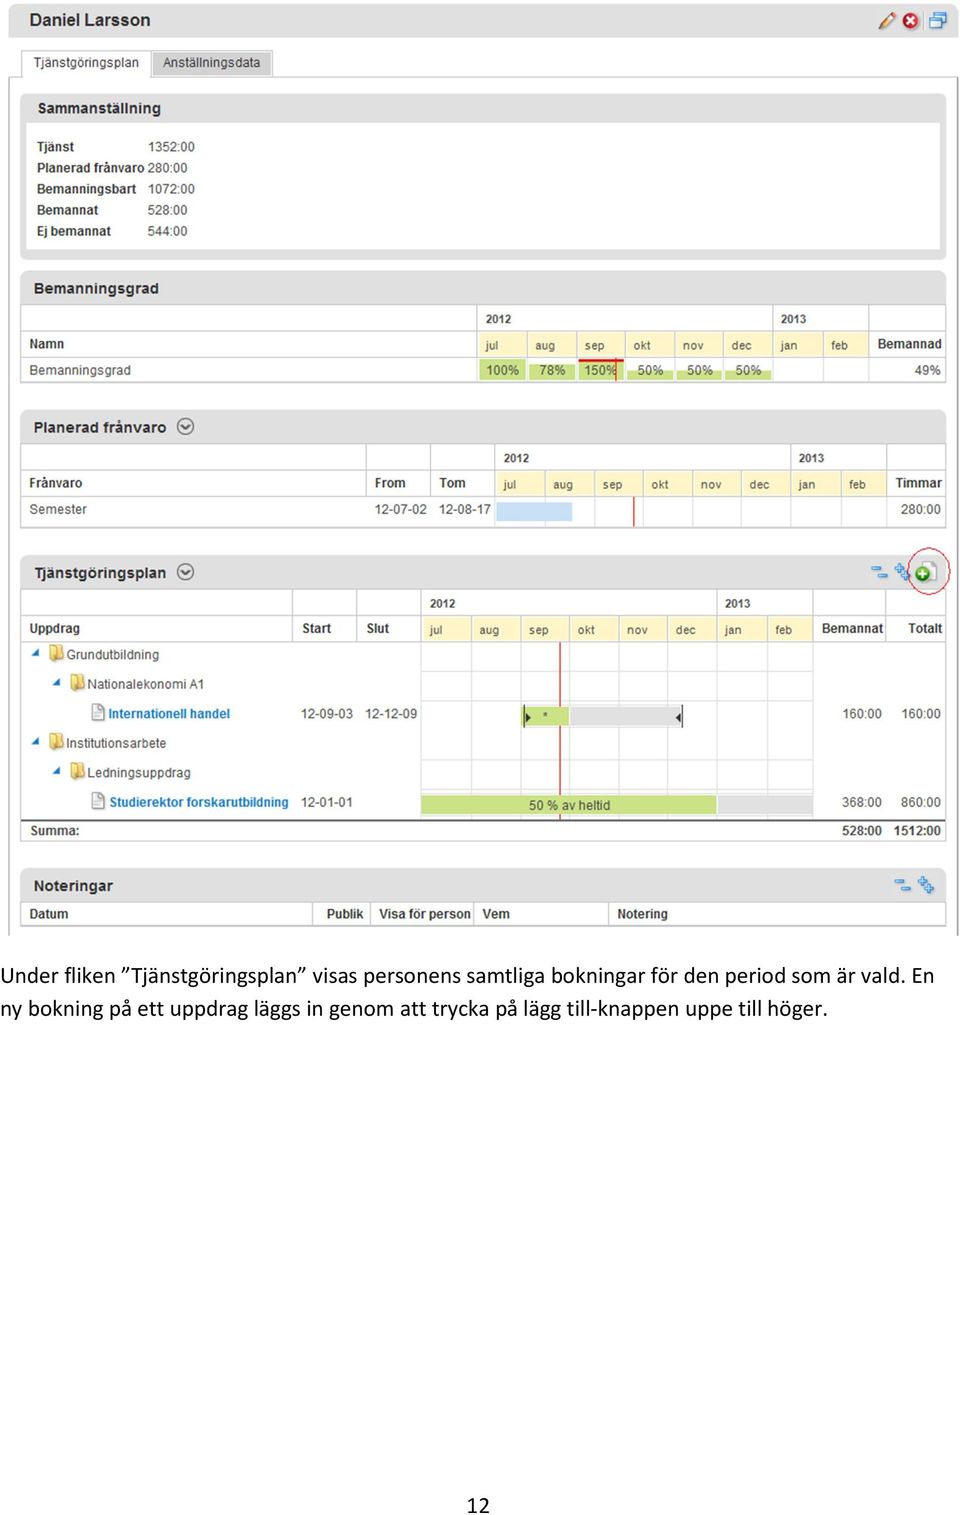Add a new booking in Tjänstgöringsplan
This screenshot has height=1515, width=960.
coord(924,572)
